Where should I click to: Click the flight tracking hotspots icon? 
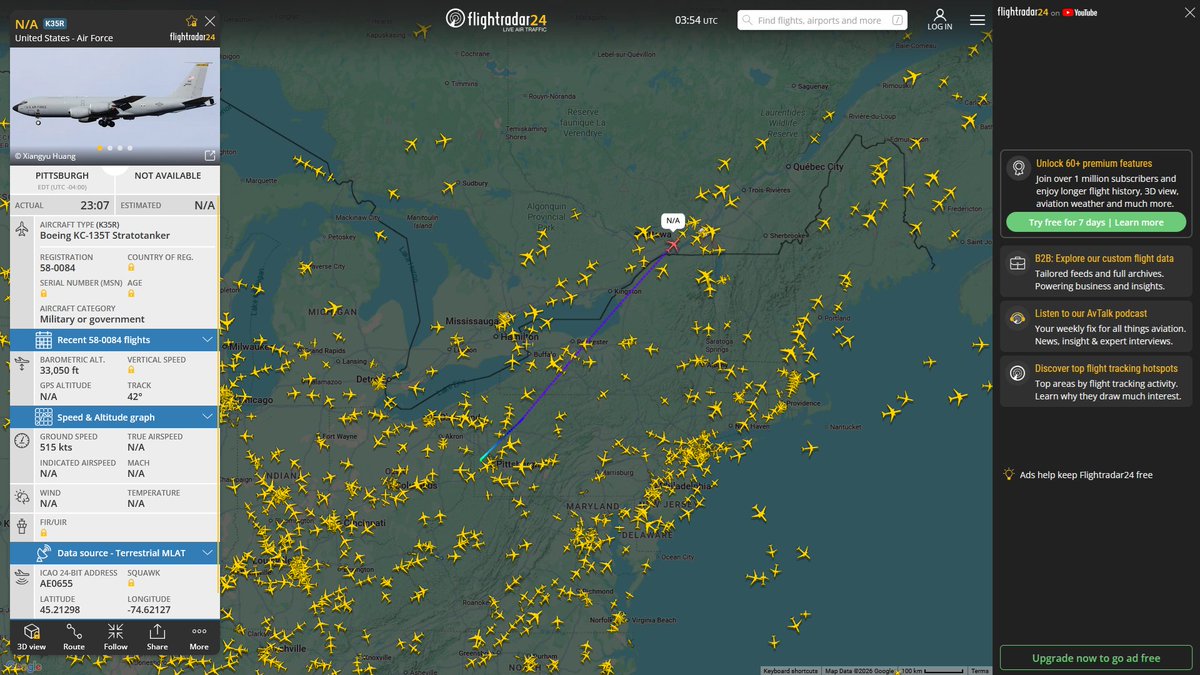[1018, 373]
